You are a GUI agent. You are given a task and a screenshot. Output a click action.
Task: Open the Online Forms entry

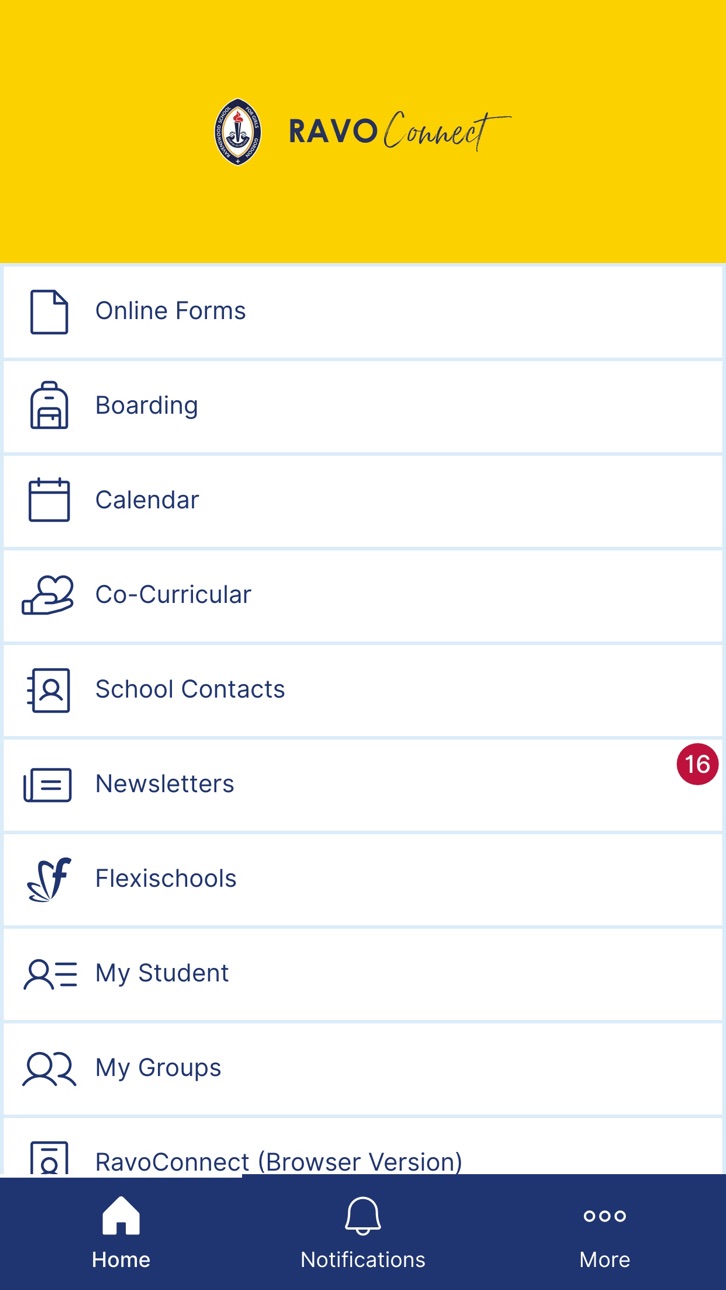(363, 311)
